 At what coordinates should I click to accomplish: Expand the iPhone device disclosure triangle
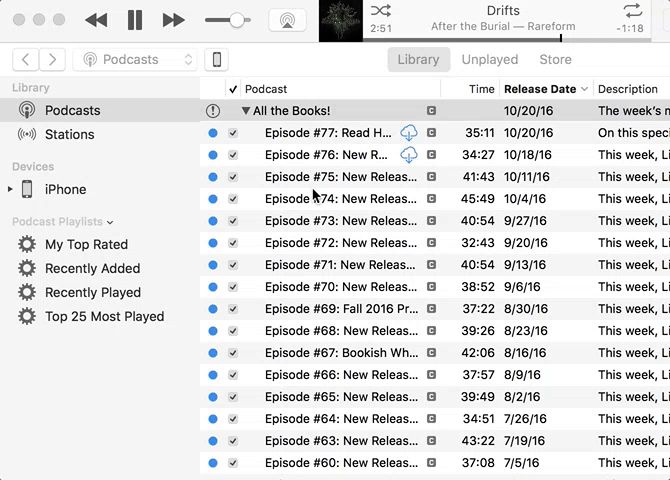10,189
